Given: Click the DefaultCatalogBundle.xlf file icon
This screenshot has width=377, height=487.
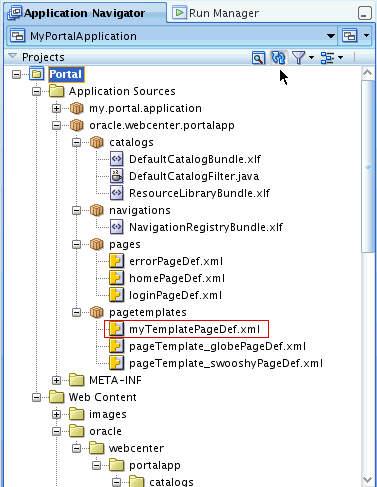Looking at the screenshot, I should coord(116,159).
